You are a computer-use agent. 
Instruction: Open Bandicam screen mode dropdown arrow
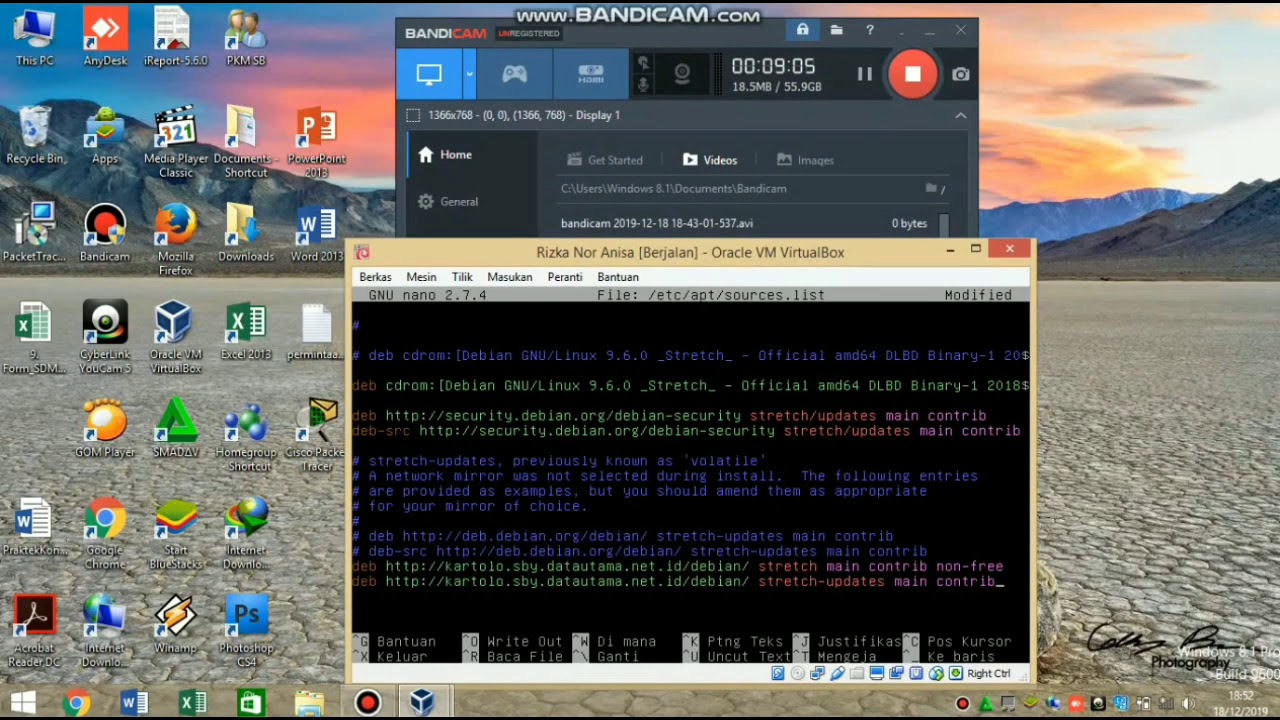(469, 74)
